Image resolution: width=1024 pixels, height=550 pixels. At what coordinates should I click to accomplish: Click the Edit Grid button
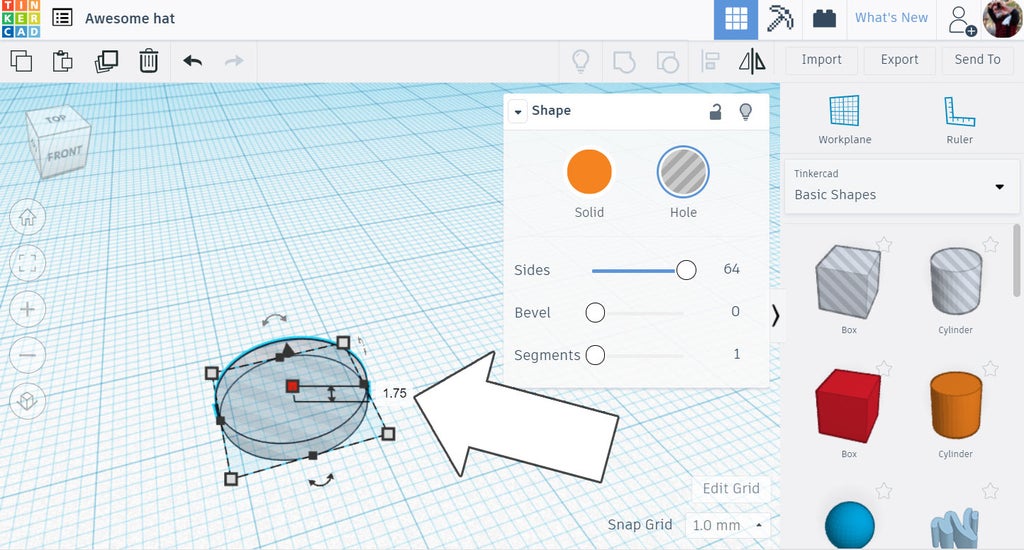coord(731,489)
